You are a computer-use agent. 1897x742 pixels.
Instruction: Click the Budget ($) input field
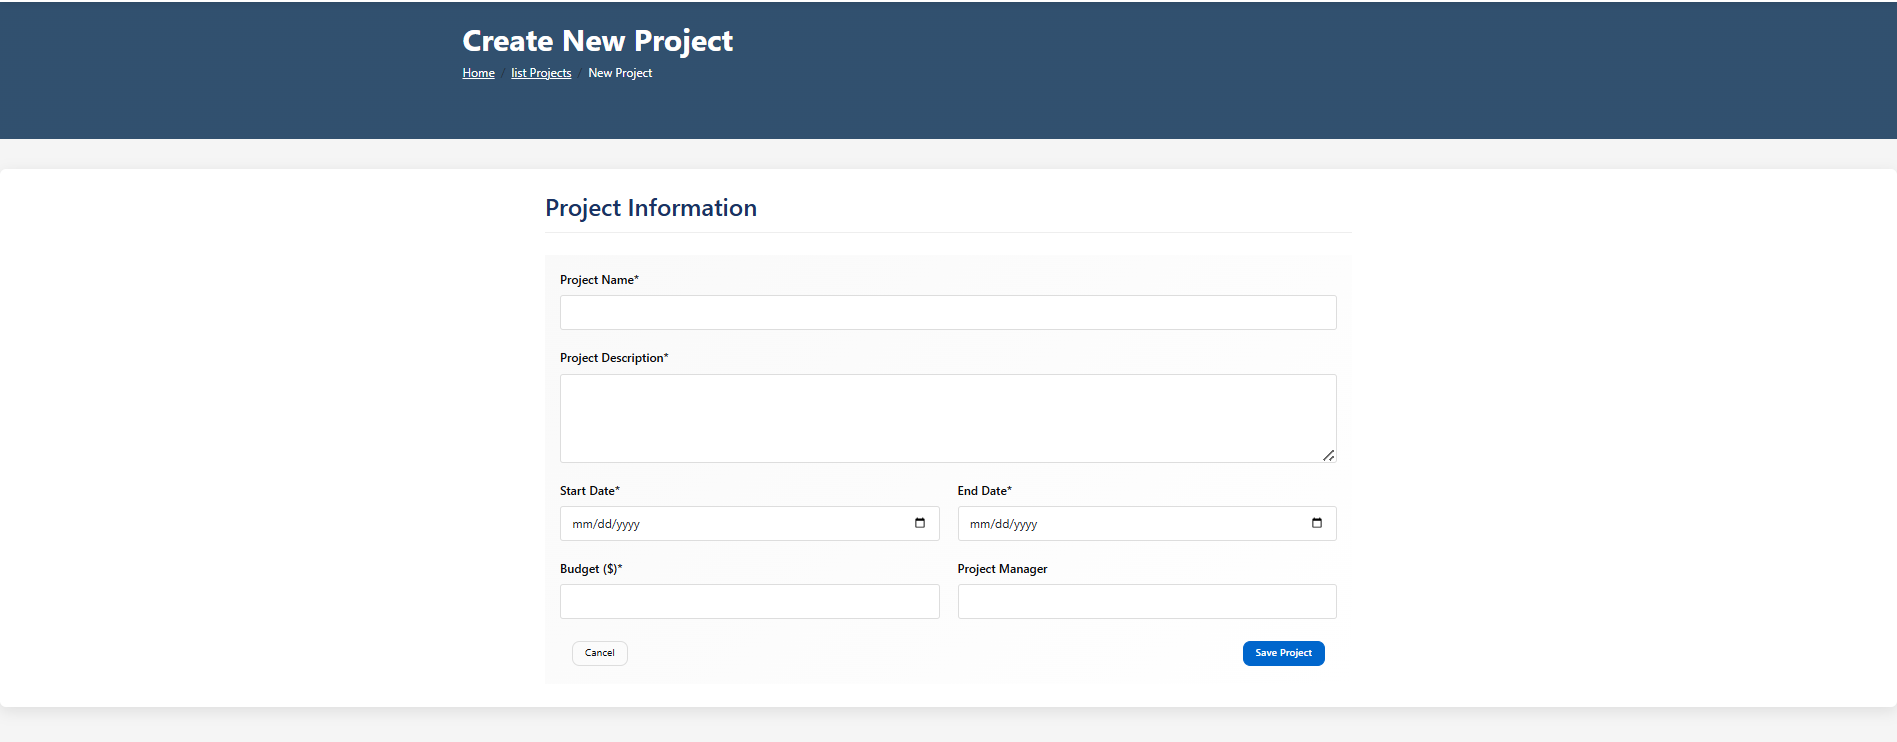(x=749, y=601)
